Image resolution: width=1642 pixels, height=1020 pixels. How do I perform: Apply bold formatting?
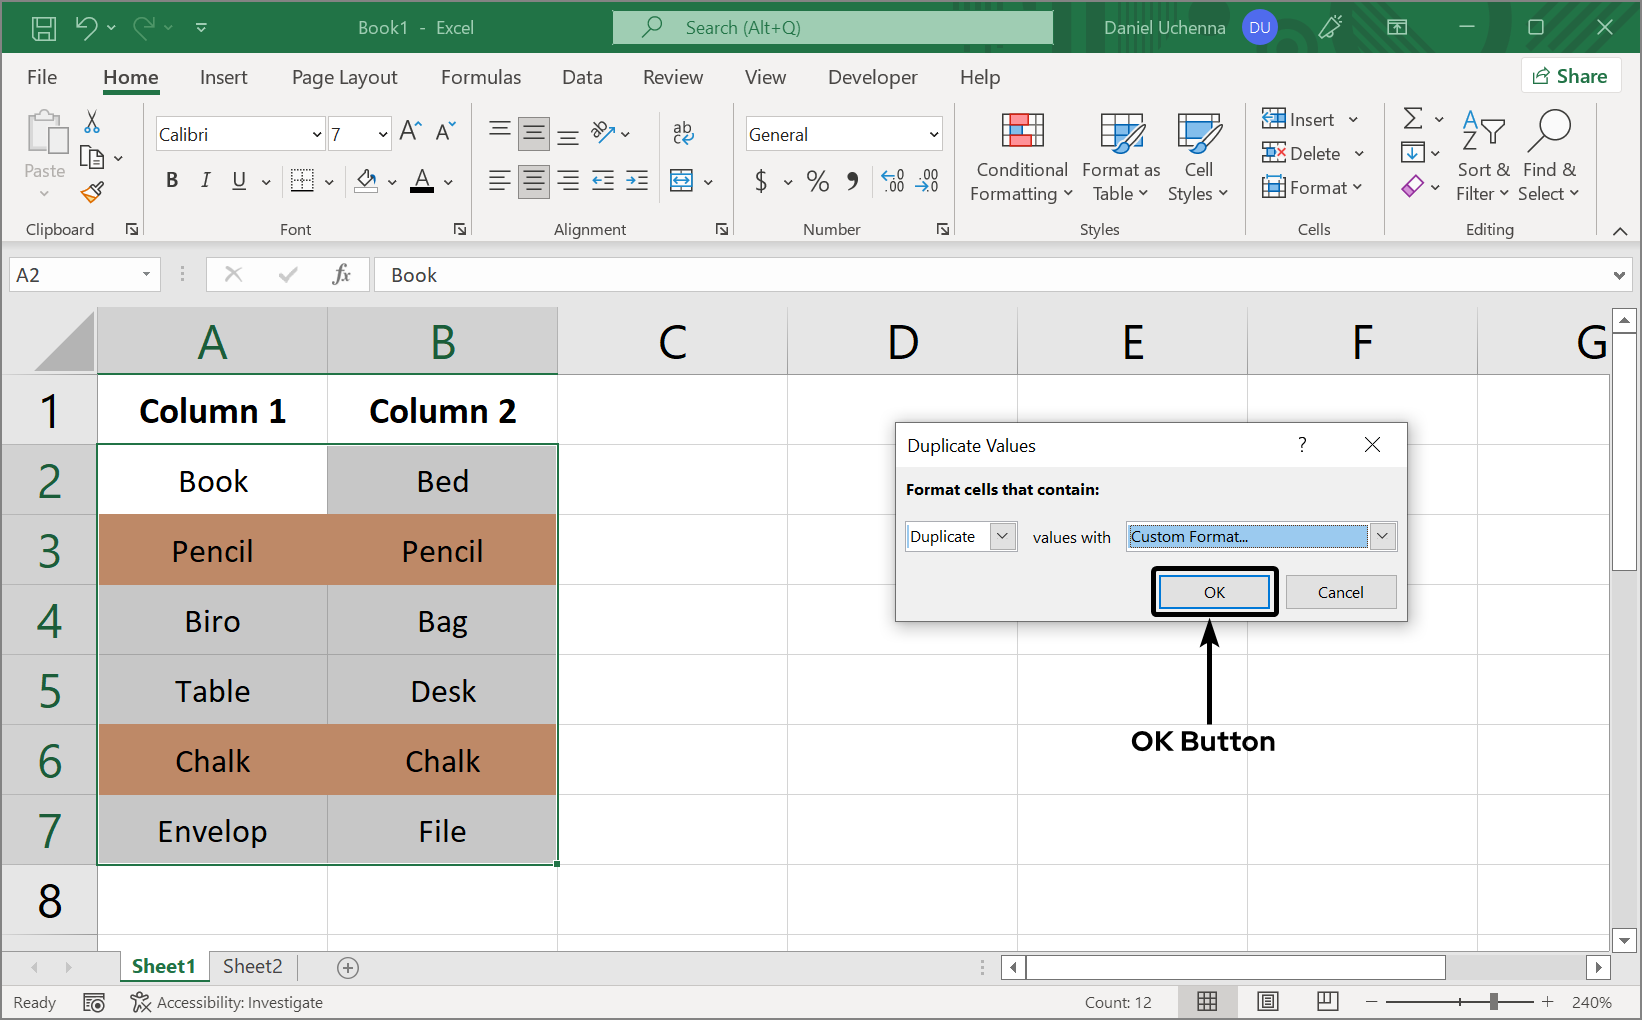tap(171, 181)
